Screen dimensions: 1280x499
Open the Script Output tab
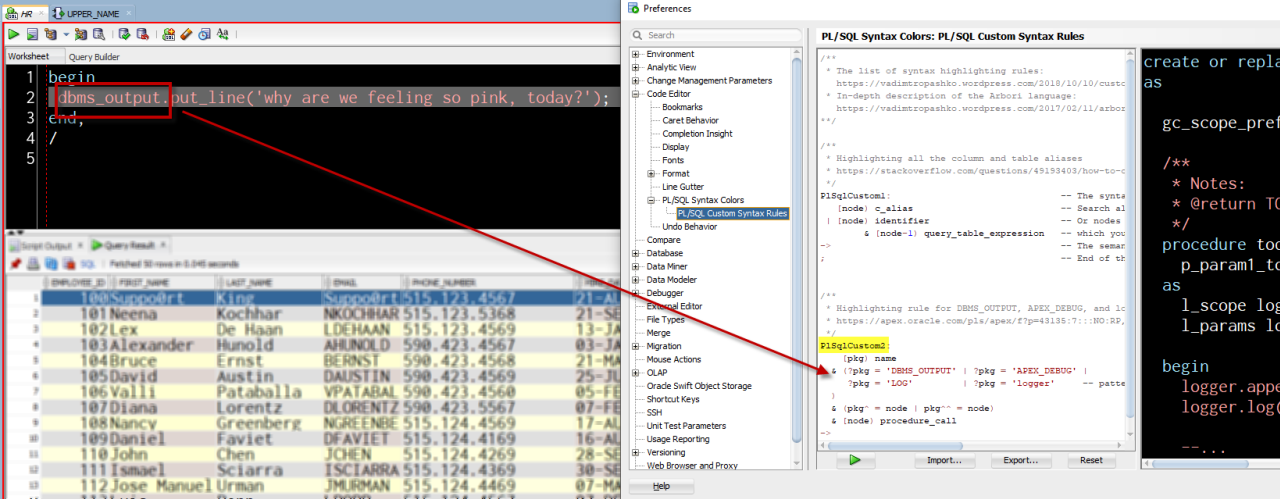[x=46, y=245]
